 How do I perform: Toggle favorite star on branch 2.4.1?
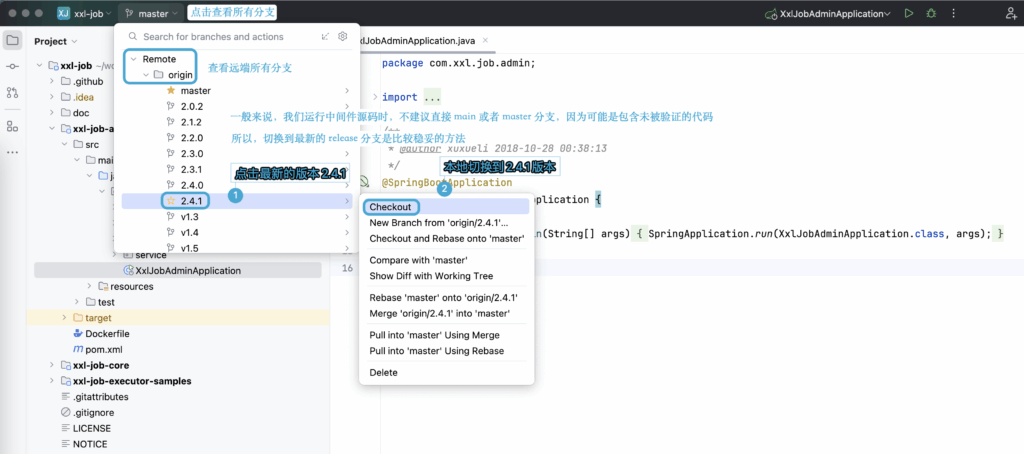[170, 201]
